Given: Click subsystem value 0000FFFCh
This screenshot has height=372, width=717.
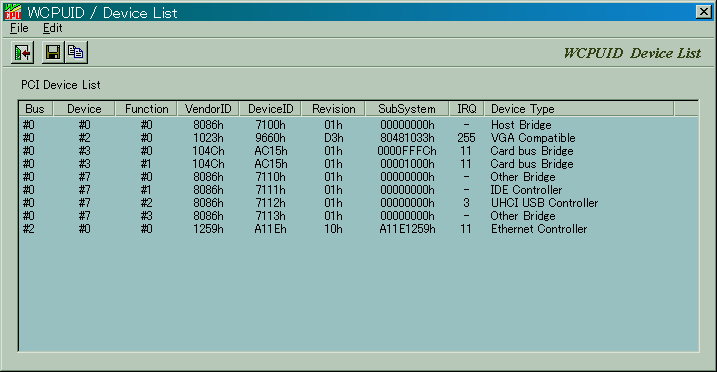Looking at the screenshot, I should pos(407,151).
